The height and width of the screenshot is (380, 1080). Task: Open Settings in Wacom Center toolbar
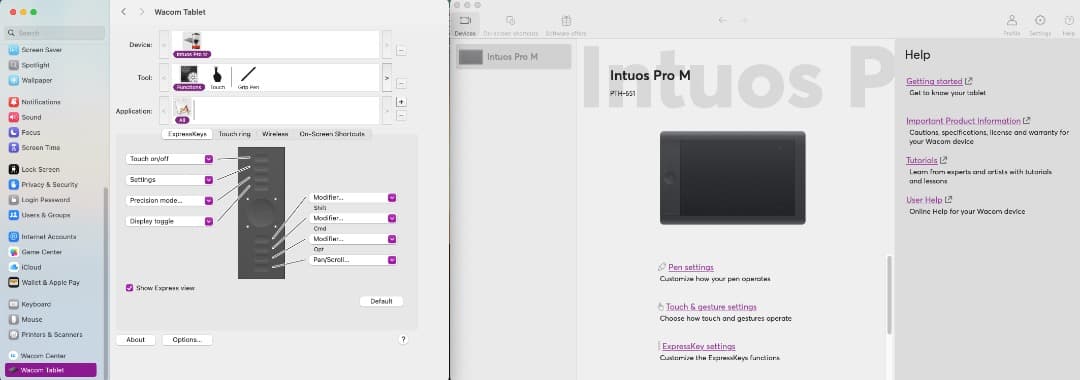pyautogui.click(x=1040, y=25)
